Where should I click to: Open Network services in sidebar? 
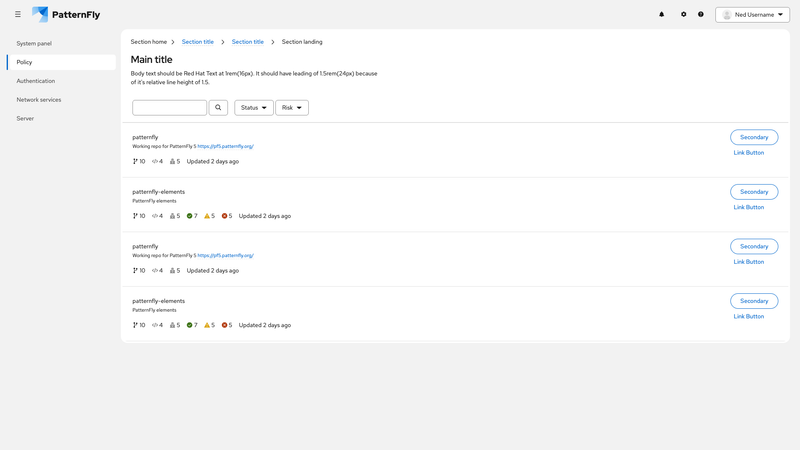click(x=39, y=100)
